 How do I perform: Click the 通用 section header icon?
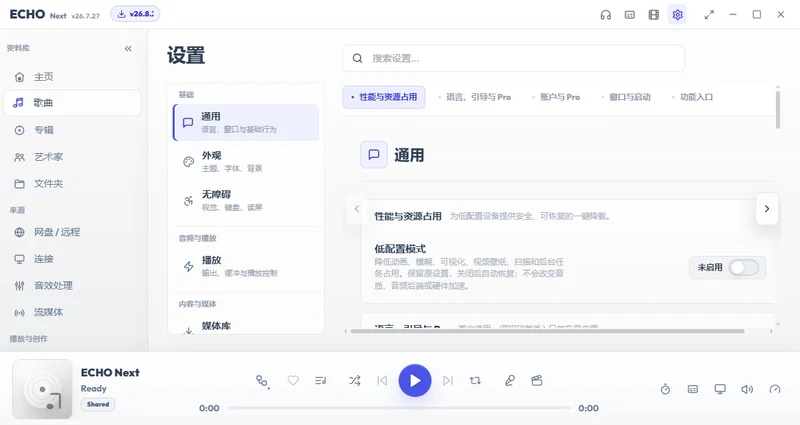pos(374,155)
